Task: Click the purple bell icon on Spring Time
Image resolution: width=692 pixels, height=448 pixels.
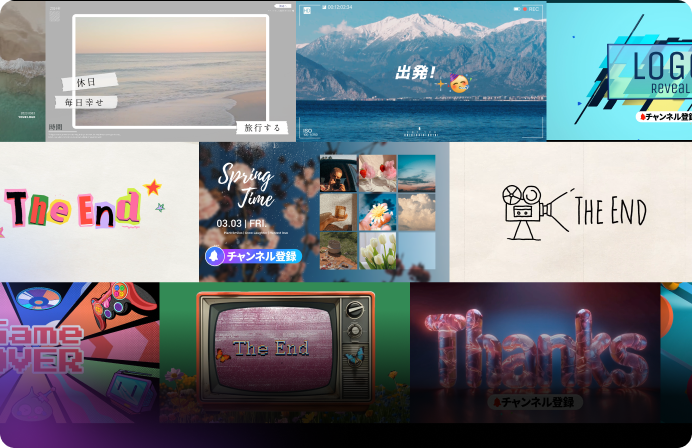Action: 213,256
